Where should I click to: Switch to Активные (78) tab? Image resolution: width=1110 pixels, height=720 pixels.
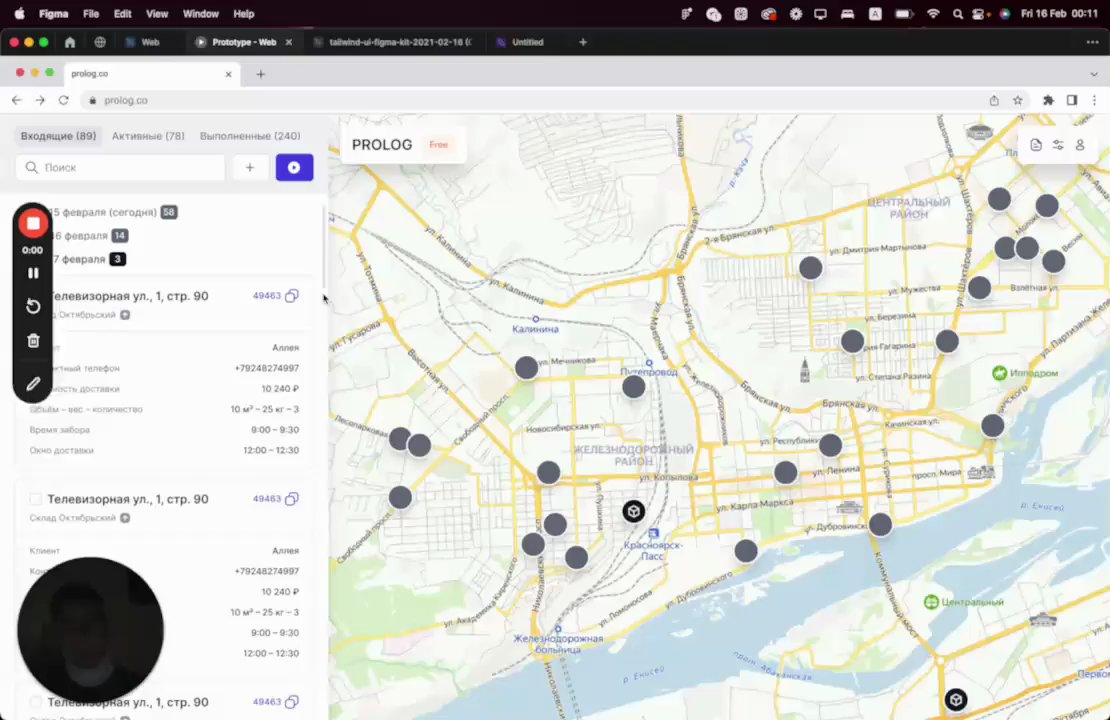148,136
